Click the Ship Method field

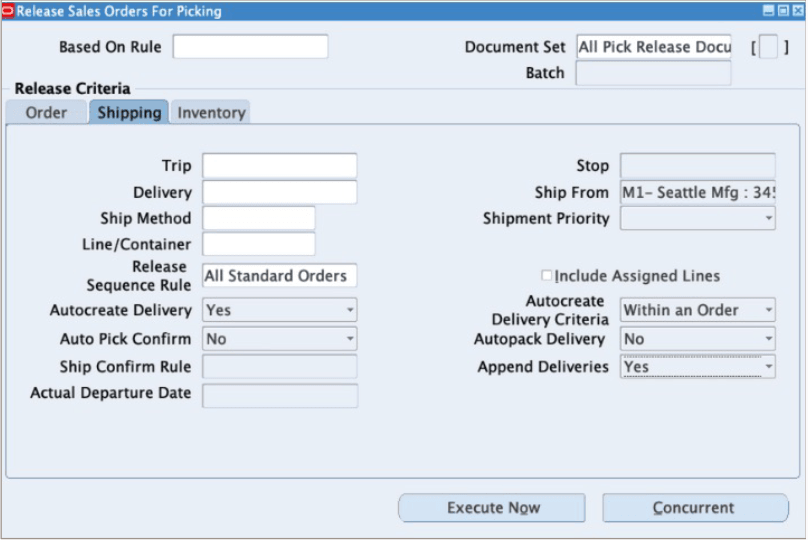click(x=259, y=218)
